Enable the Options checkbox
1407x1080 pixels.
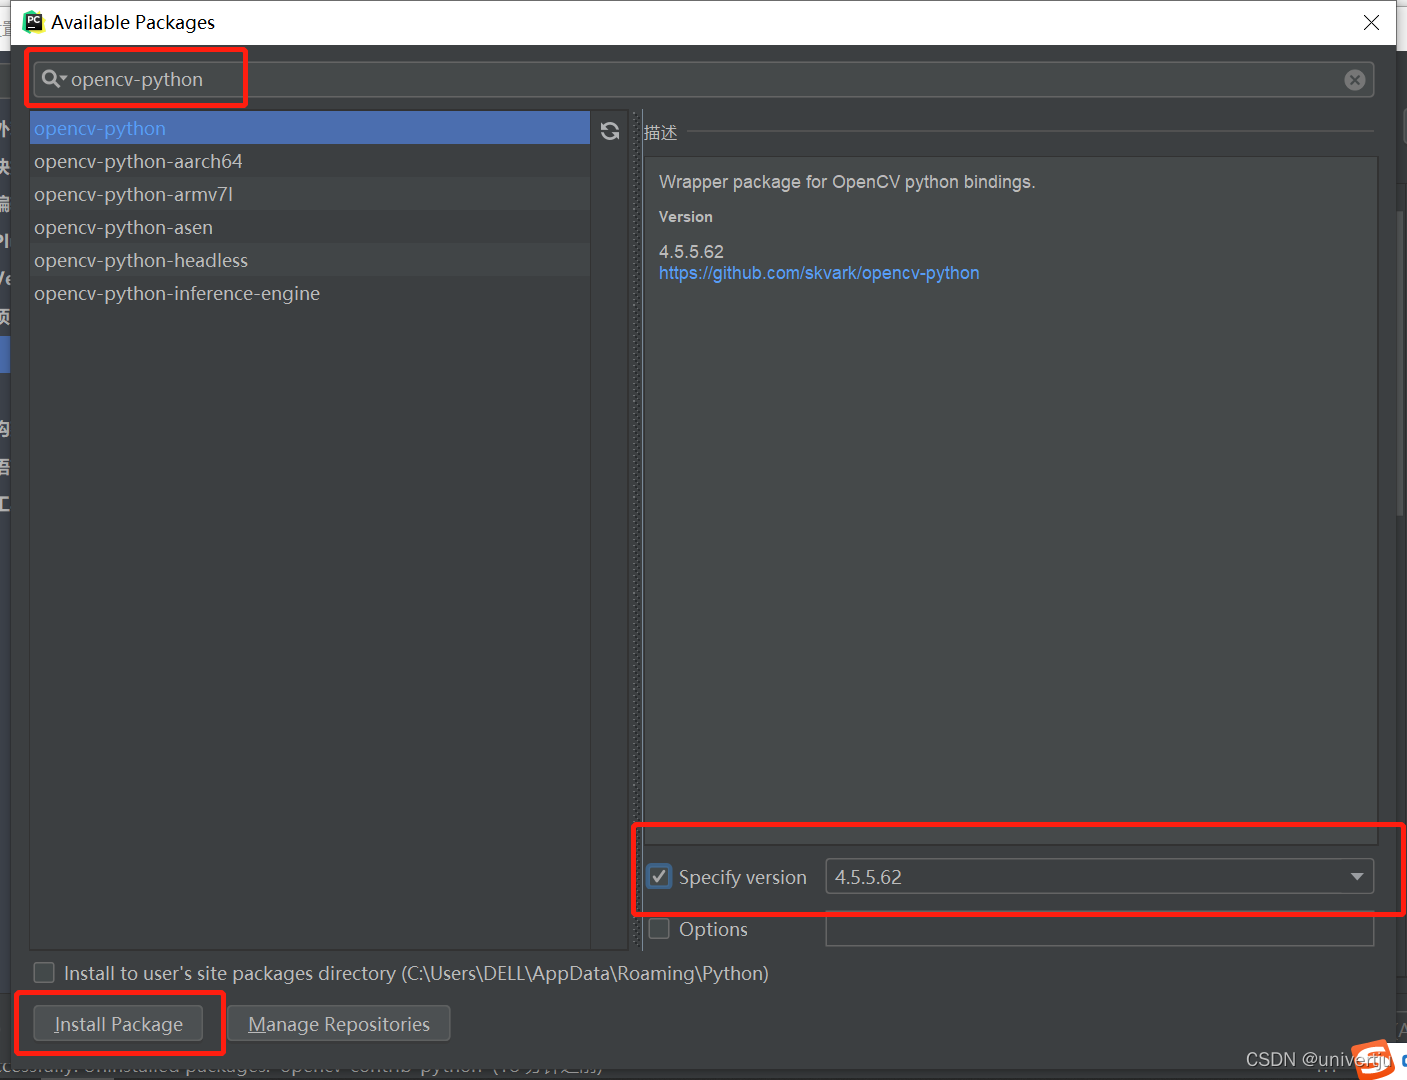[659, 929]
